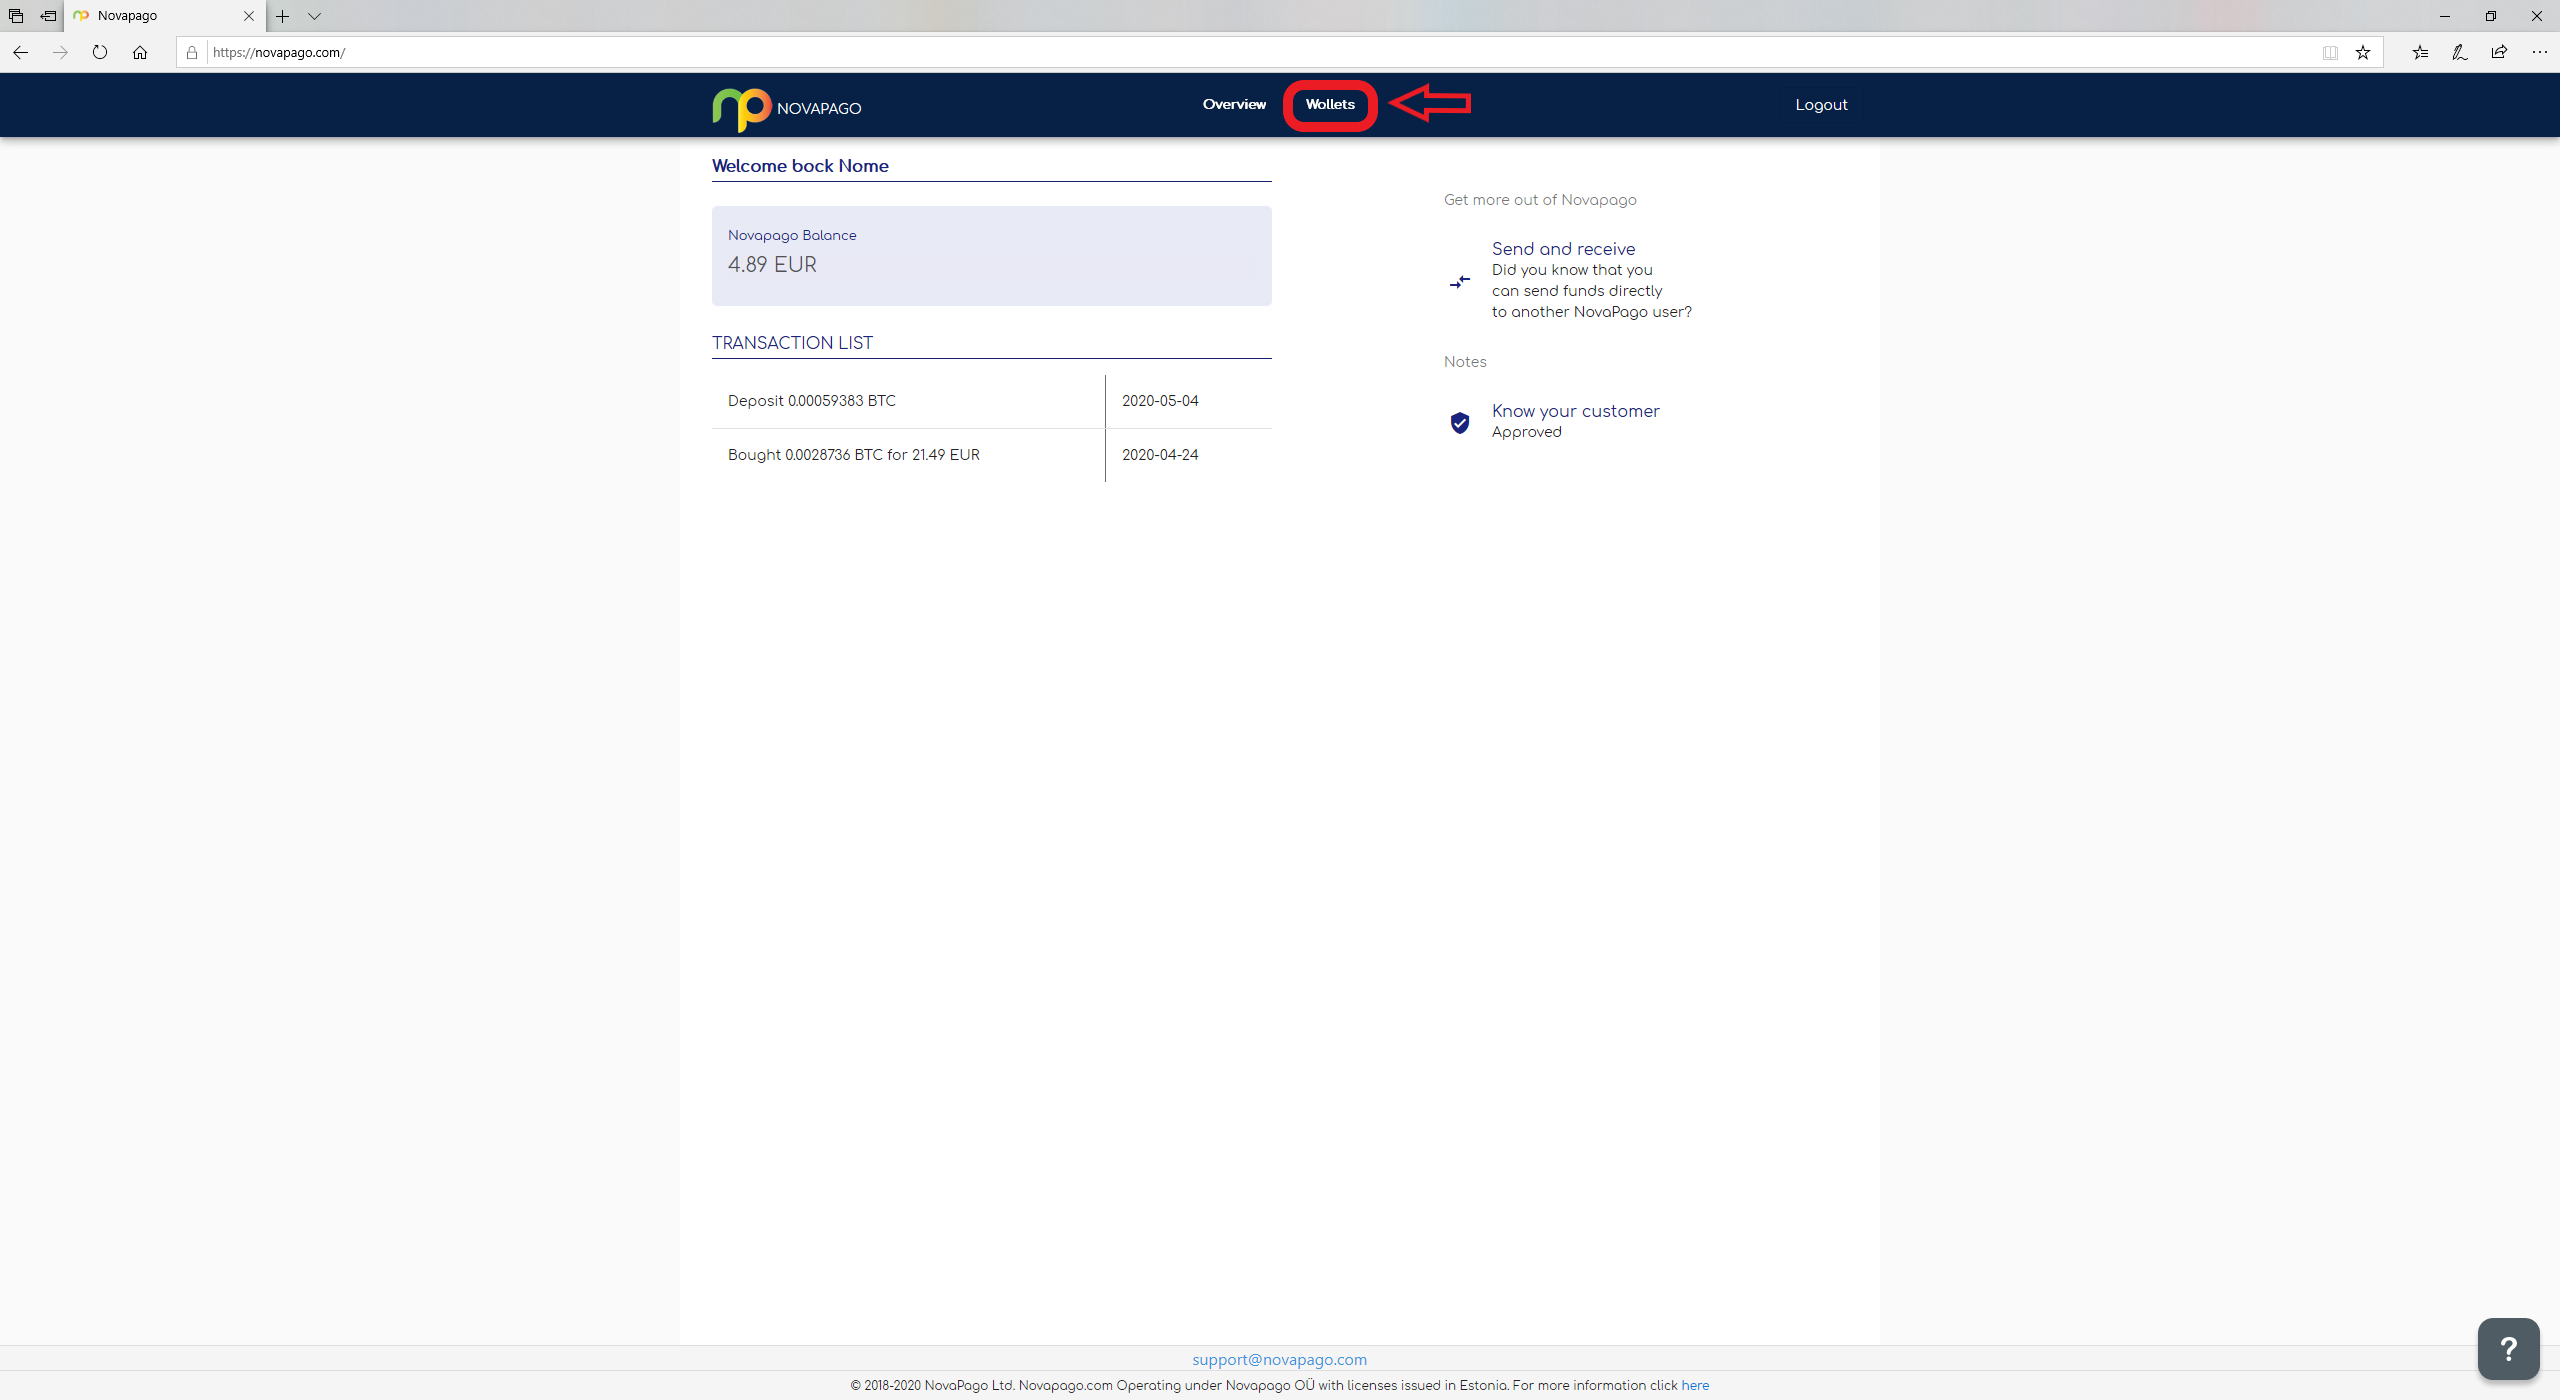Go to browser home page icon
This screenshot has width=2560, height=1400.
140,52
